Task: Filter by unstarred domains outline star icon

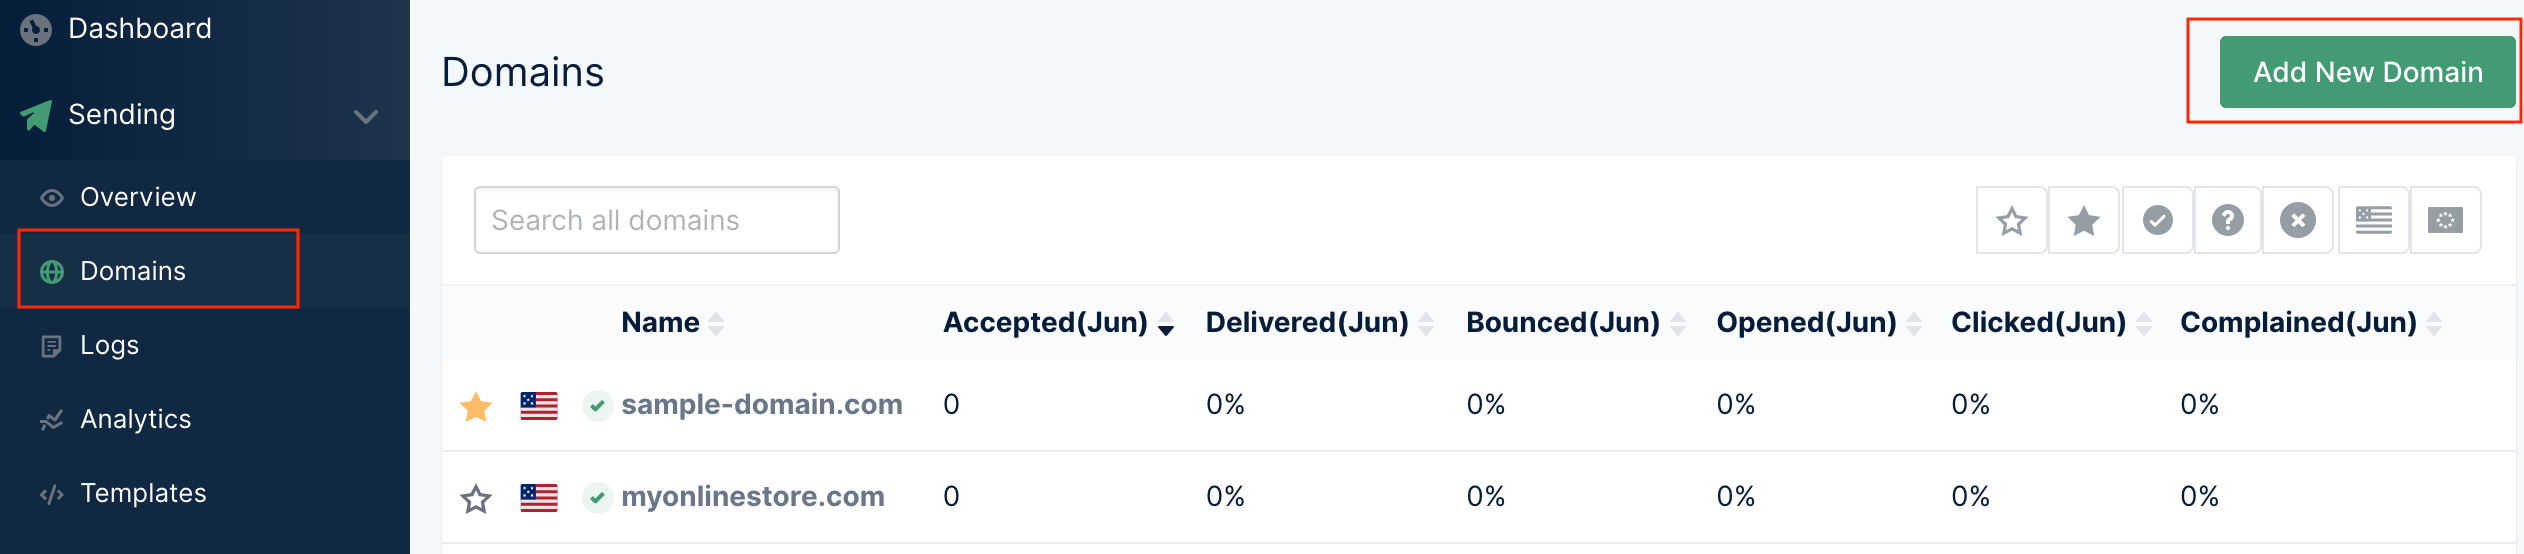Action: pos(2012,220)
